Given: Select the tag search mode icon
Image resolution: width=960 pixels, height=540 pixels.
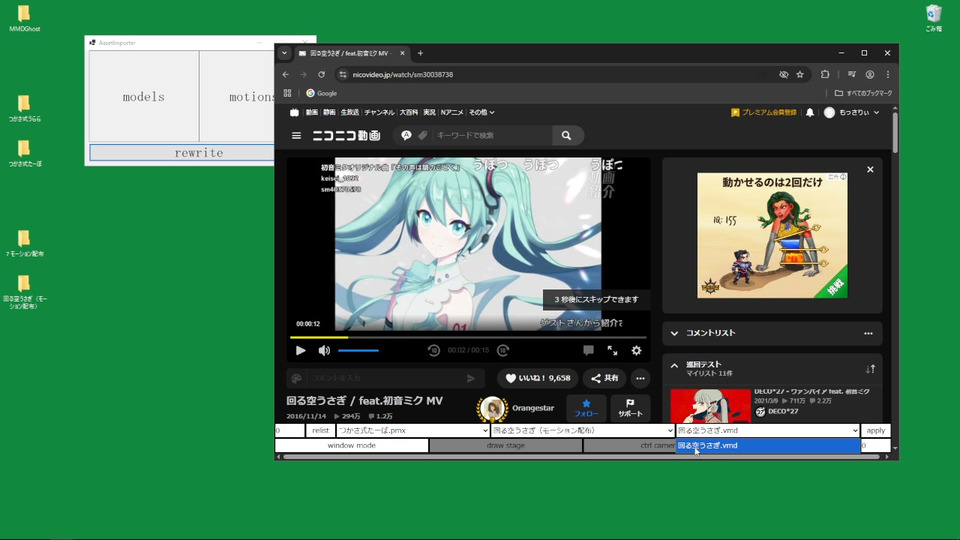Looking at the screenshot, I should pos(422,135).
